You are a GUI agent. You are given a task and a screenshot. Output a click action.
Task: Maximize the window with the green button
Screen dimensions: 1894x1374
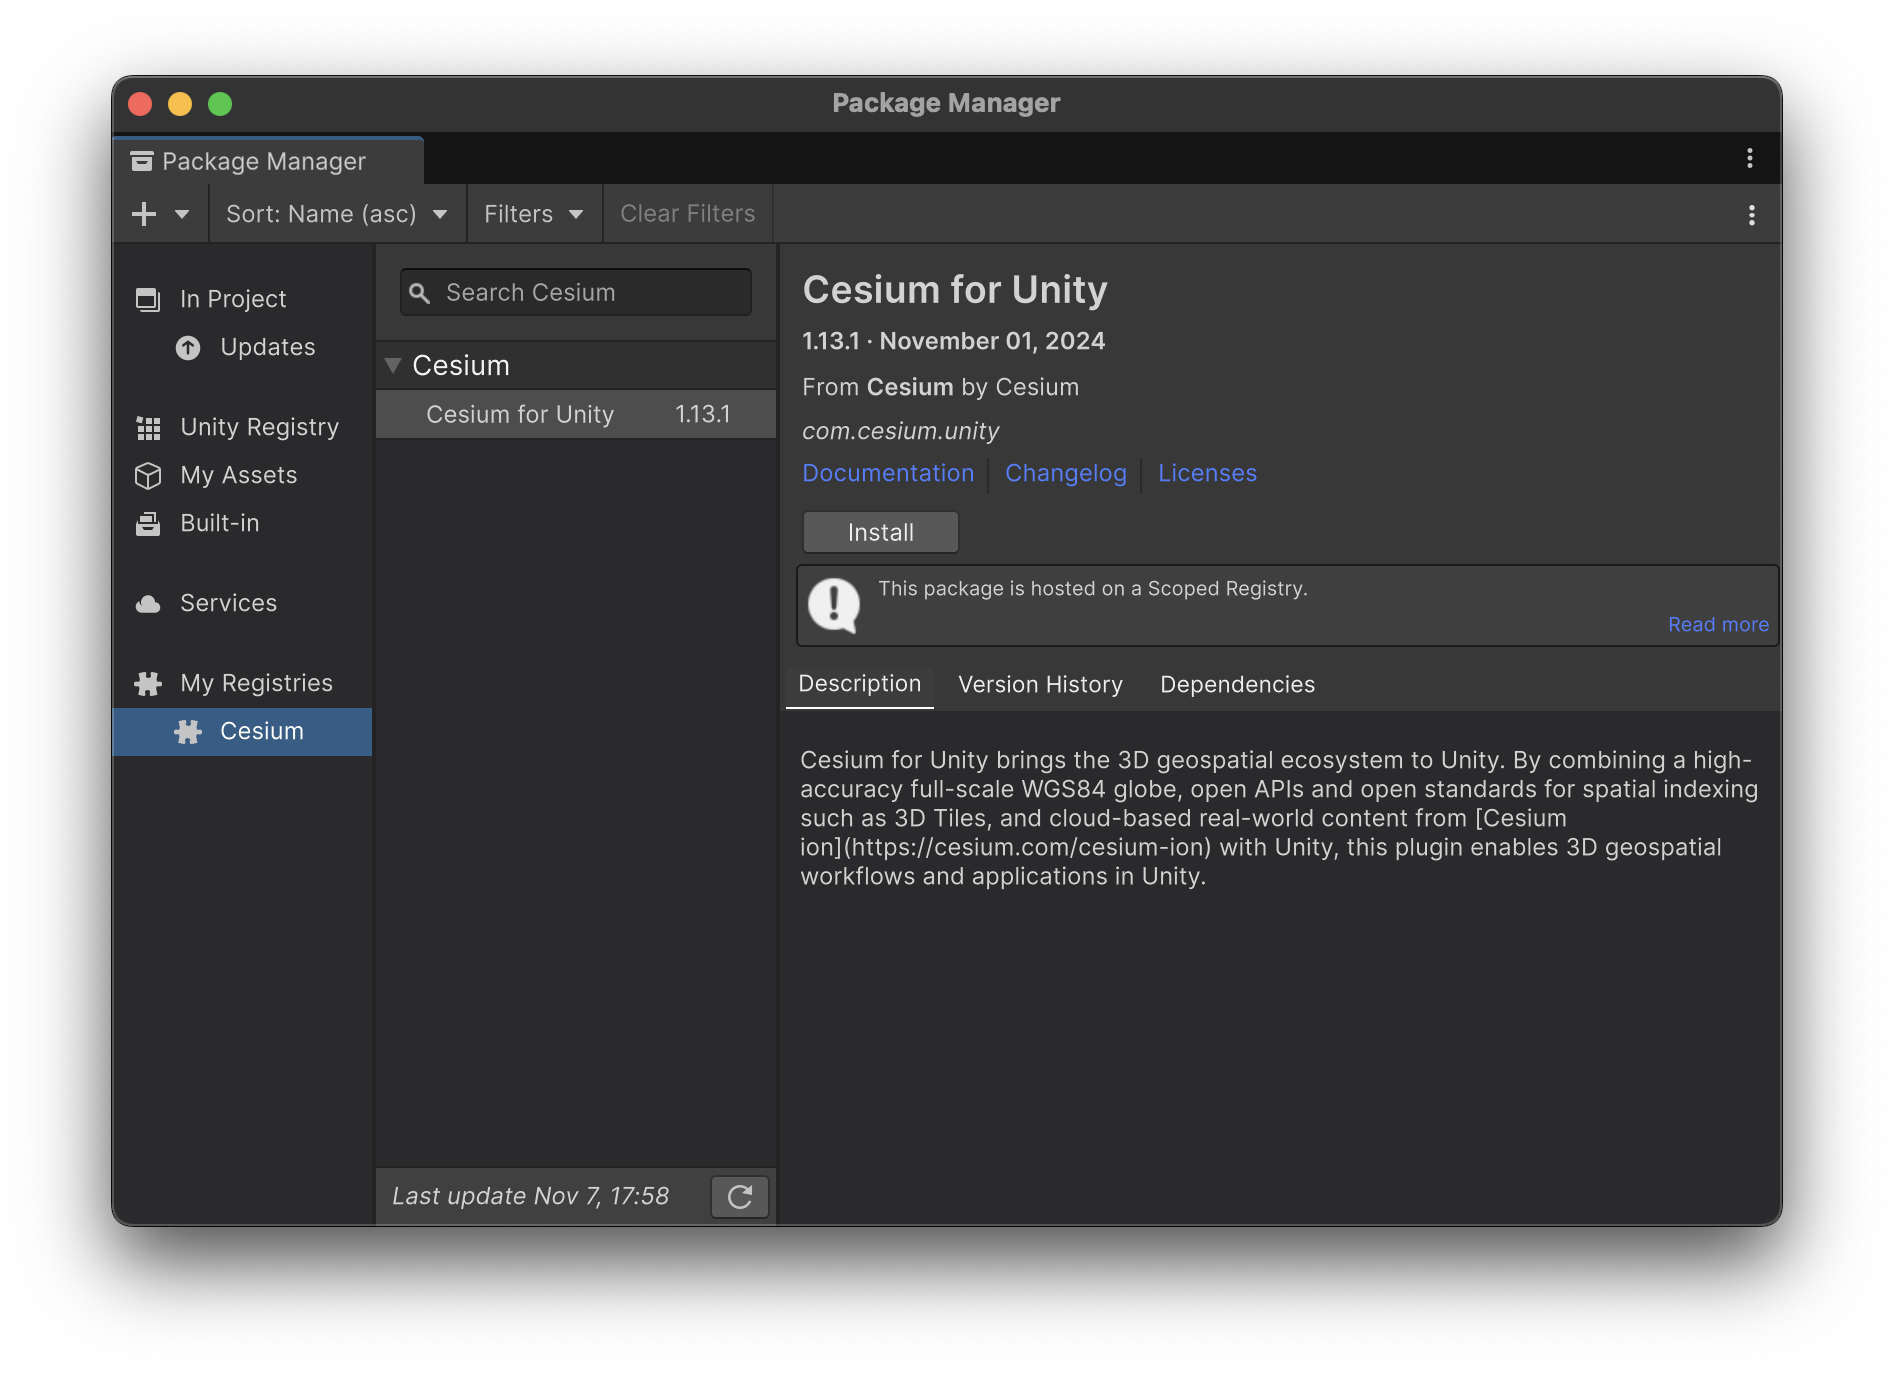[x=220, y=104]
